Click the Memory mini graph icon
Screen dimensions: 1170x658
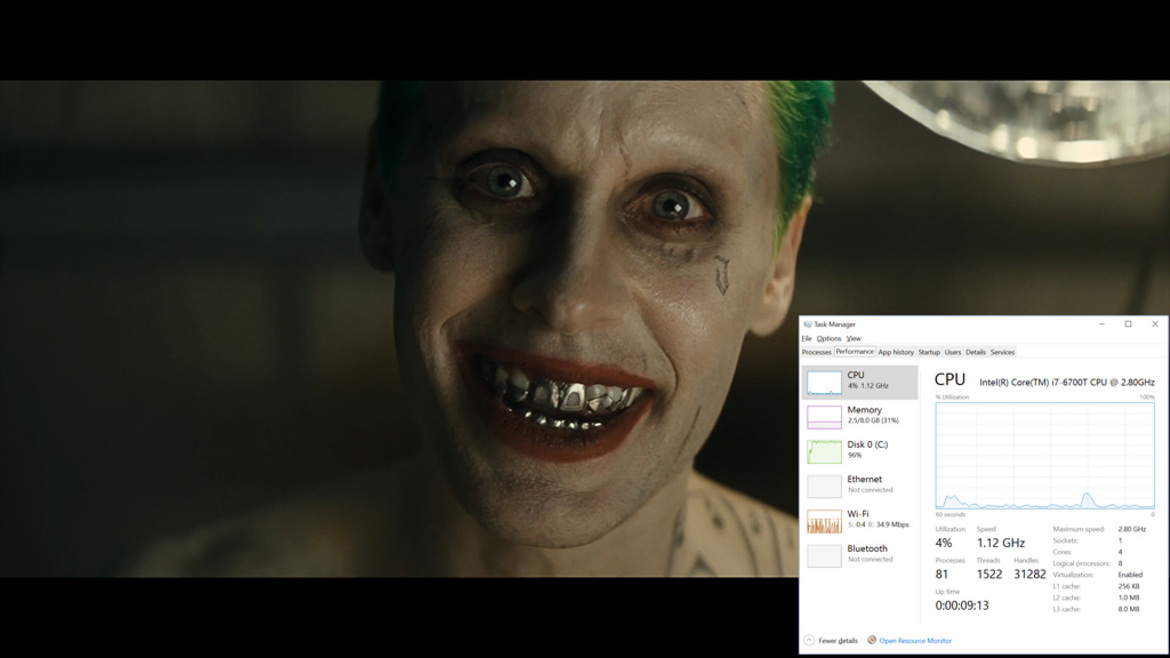pyautogui.click(x=824, y=417)
